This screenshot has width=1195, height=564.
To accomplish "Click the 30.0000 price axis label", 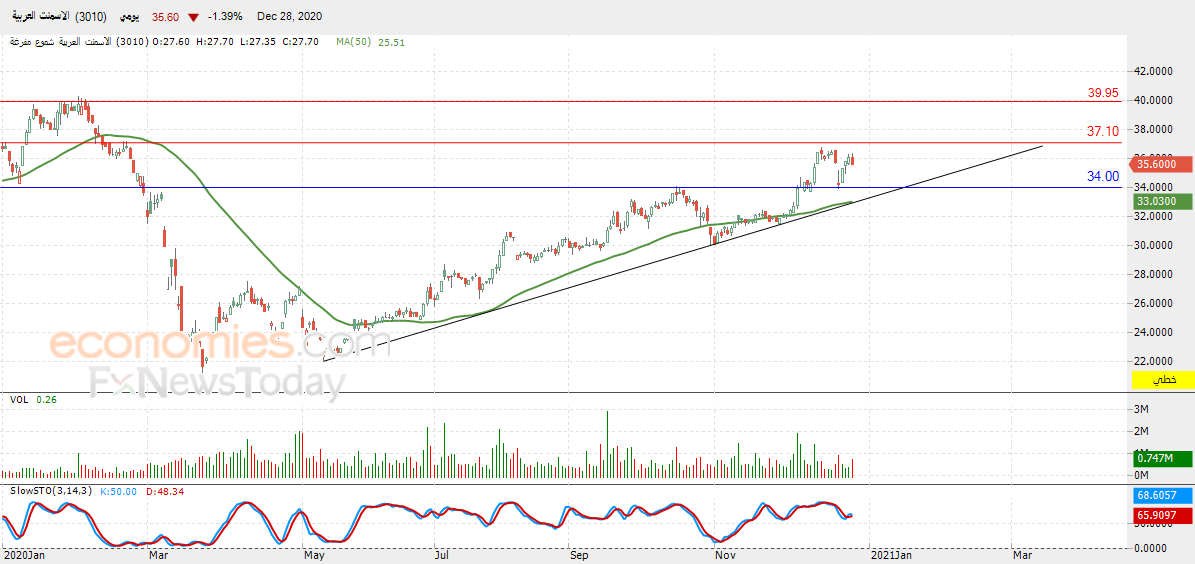I will point(1153,245).
